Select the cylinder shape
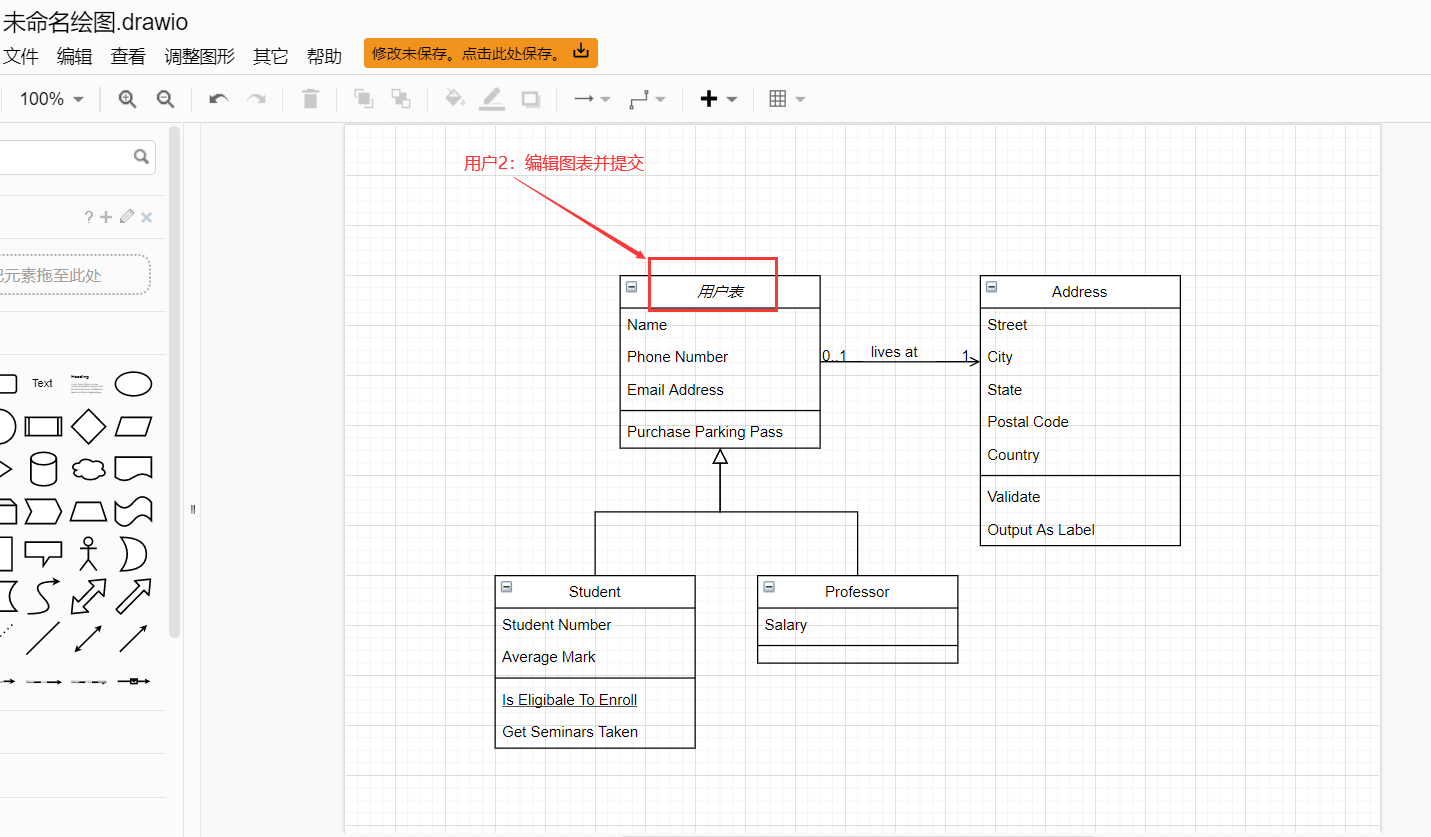The width and height of the screenshot is (1431, 837). 43,469
